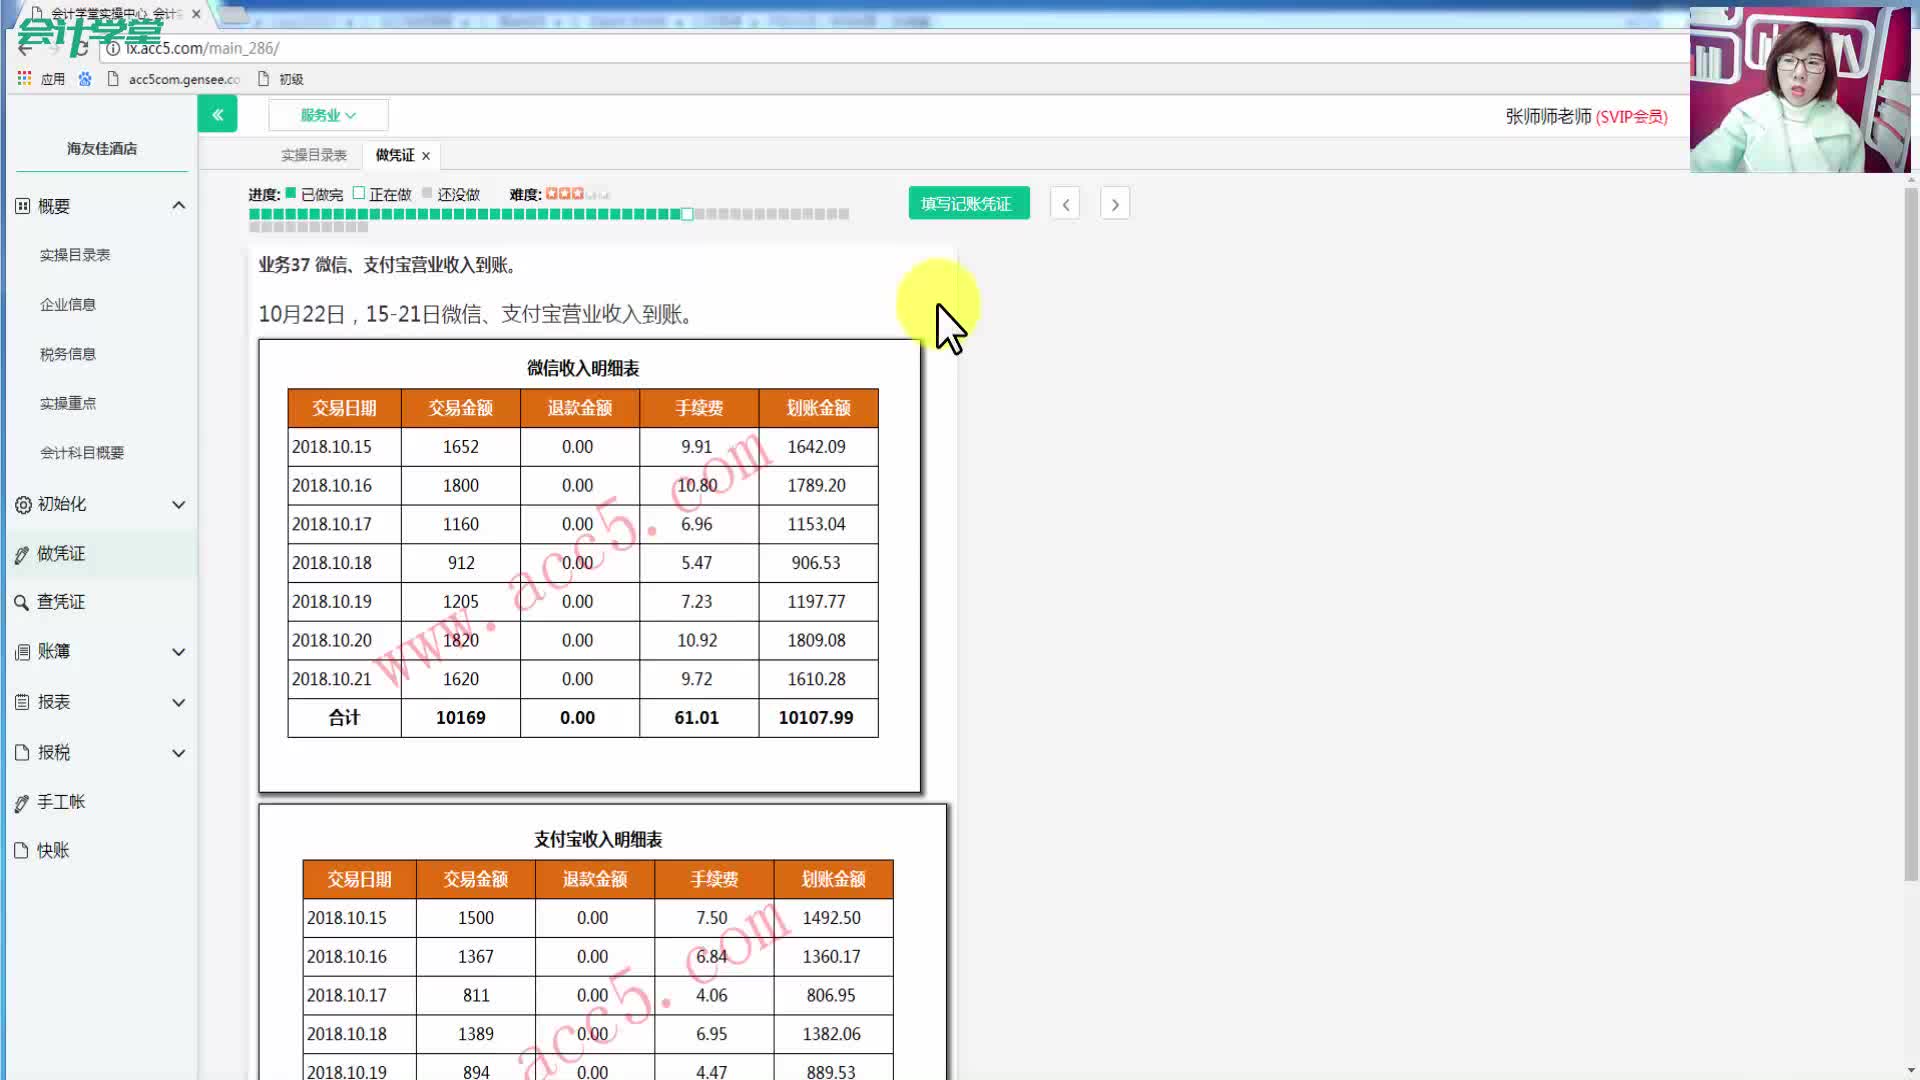
Task: Click cell 2018.10.15 in WeChat table
Action: click(x=344, y=447)
